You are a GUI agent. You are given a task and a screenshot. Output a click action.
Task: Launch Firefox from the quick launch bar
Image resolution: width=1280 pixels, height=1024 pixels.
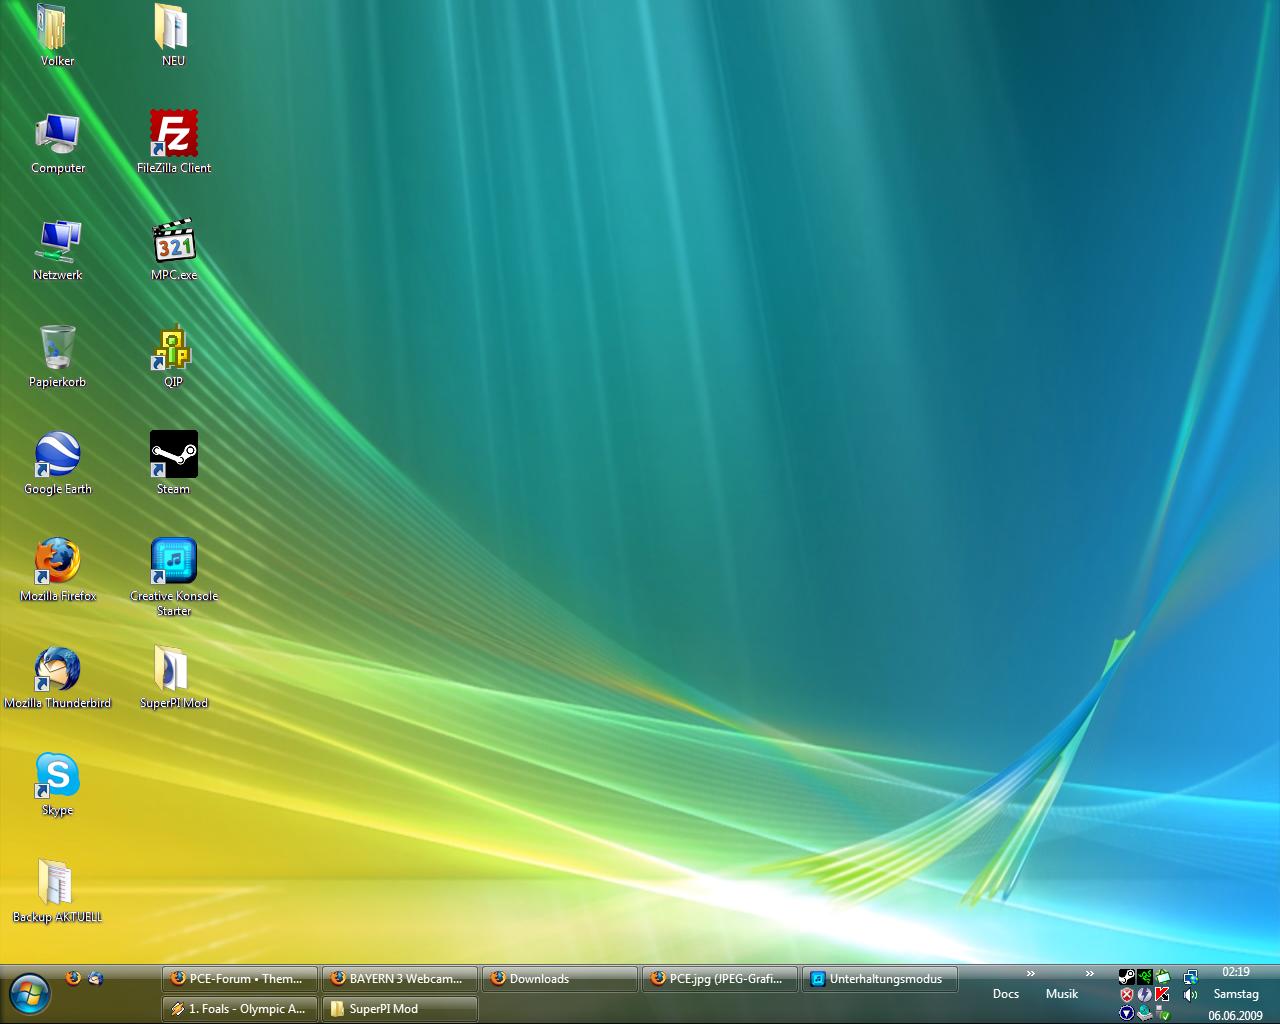pyautogui.click(x=73, y=978)
